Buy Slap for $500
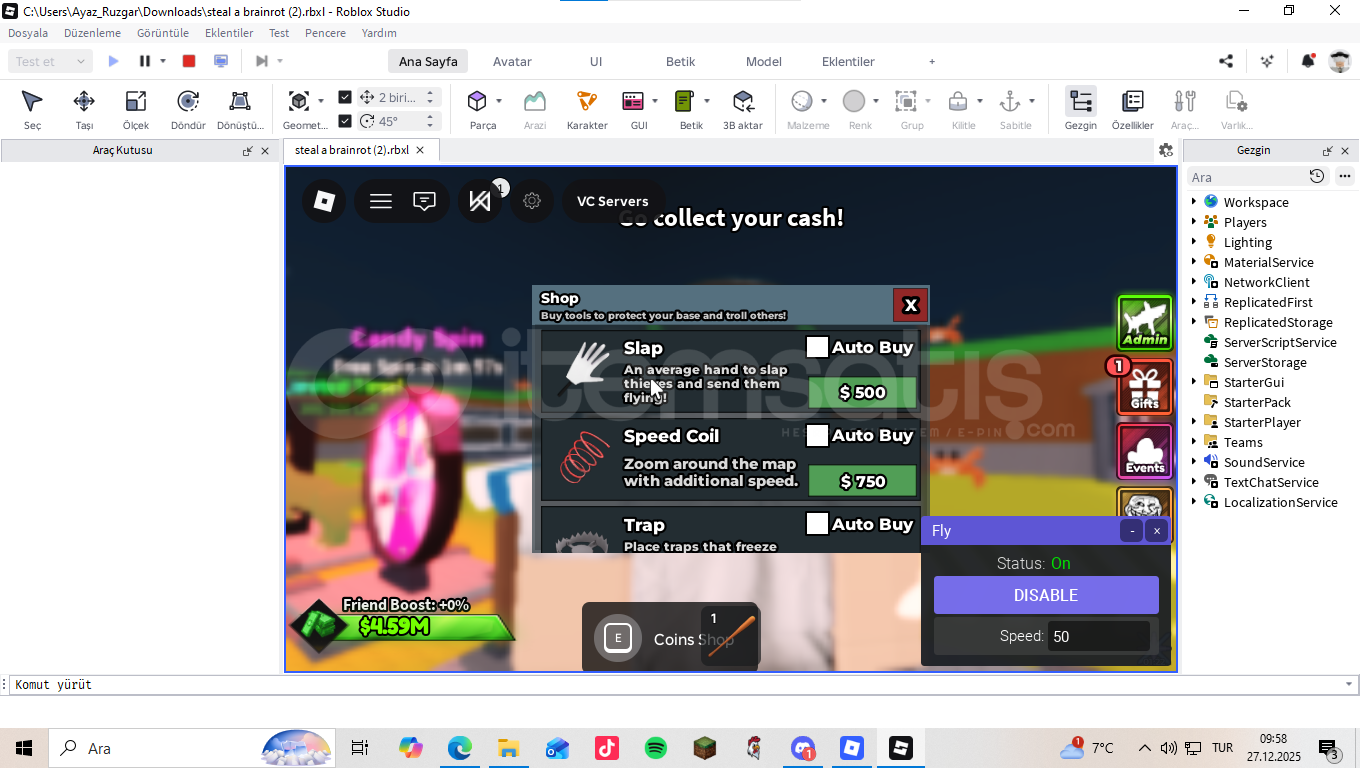 pos(862,392)
